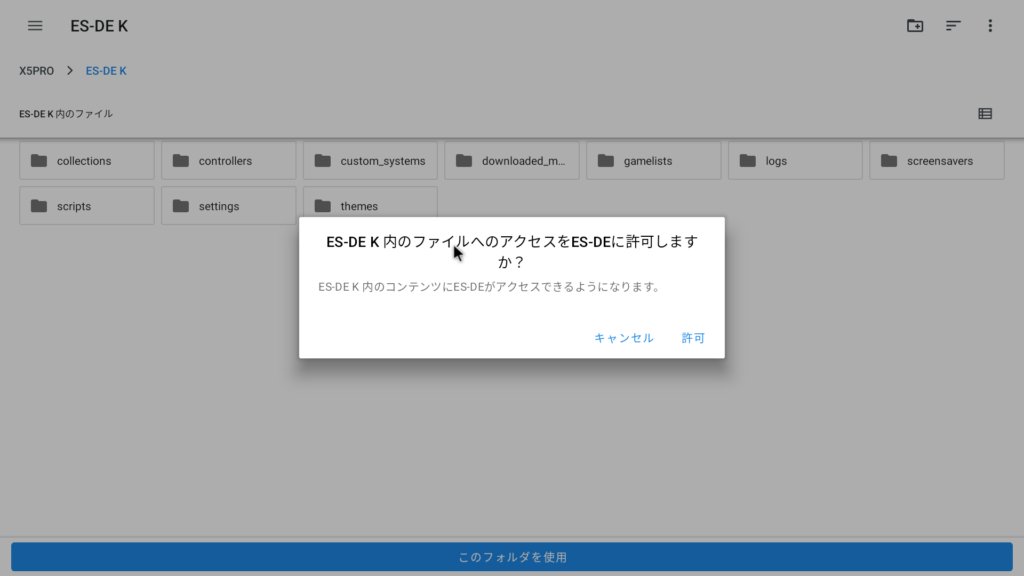Open the gamelists folder

coord(653,161)
